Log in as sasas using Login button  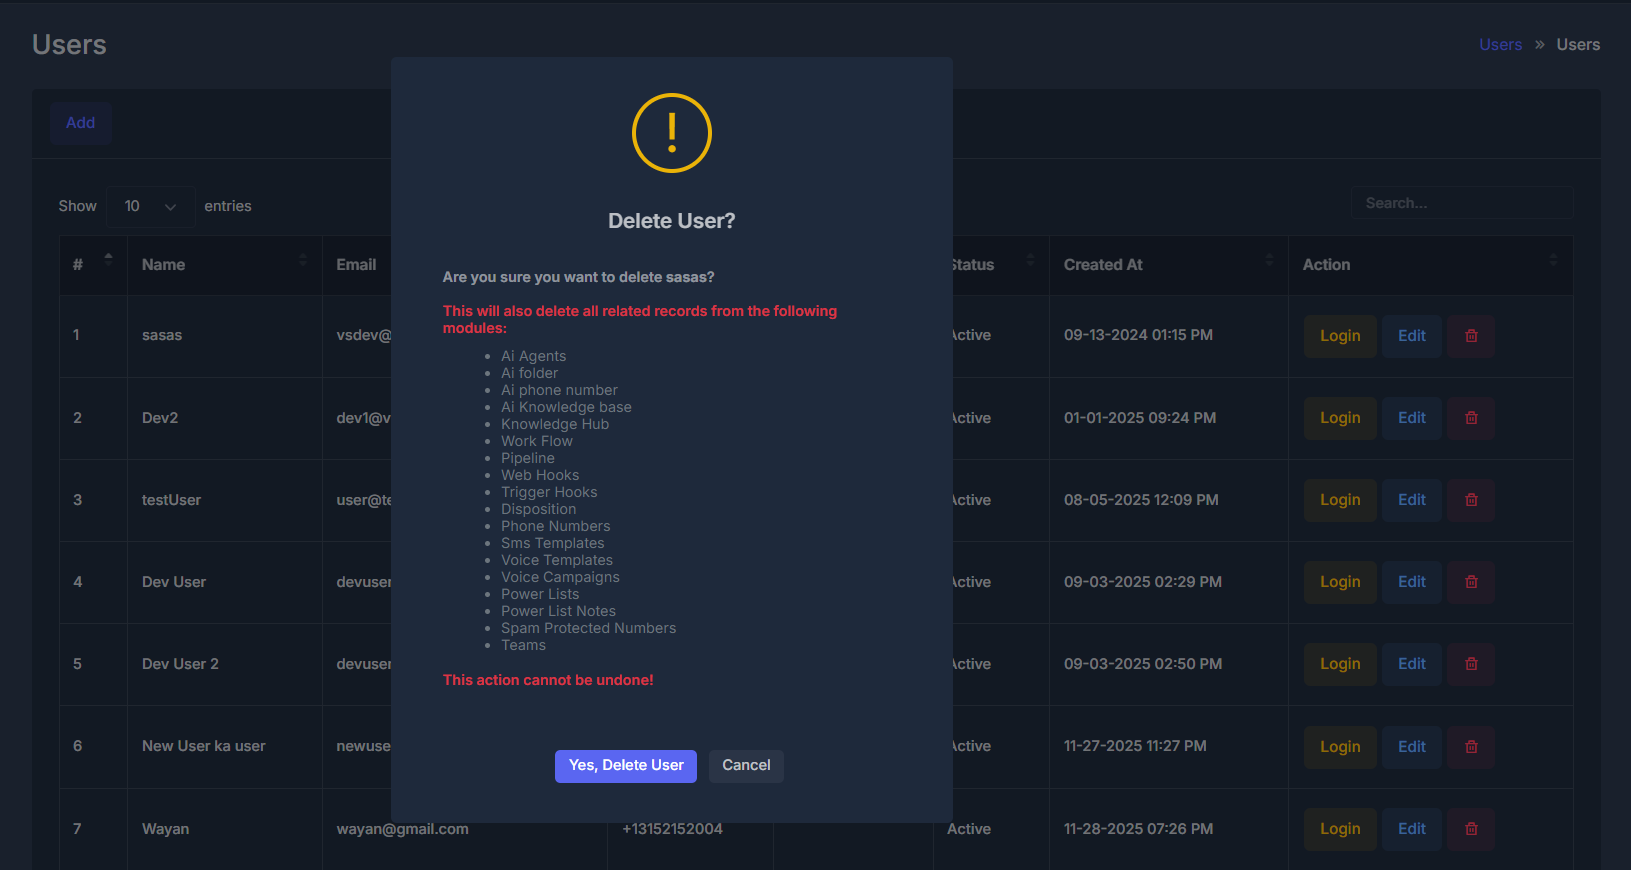click(x=1340, y=336)
